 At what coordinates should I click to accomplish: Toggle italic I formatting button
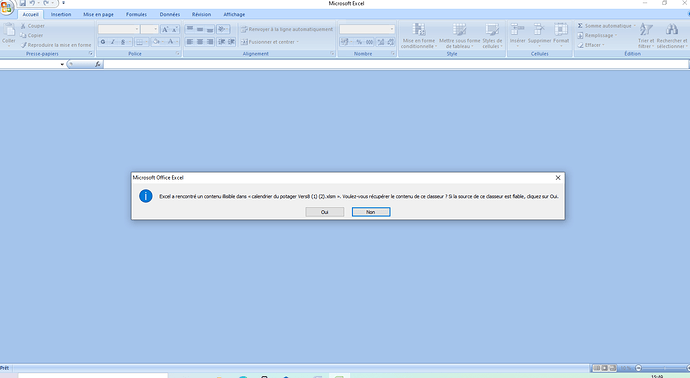point(113,42)
